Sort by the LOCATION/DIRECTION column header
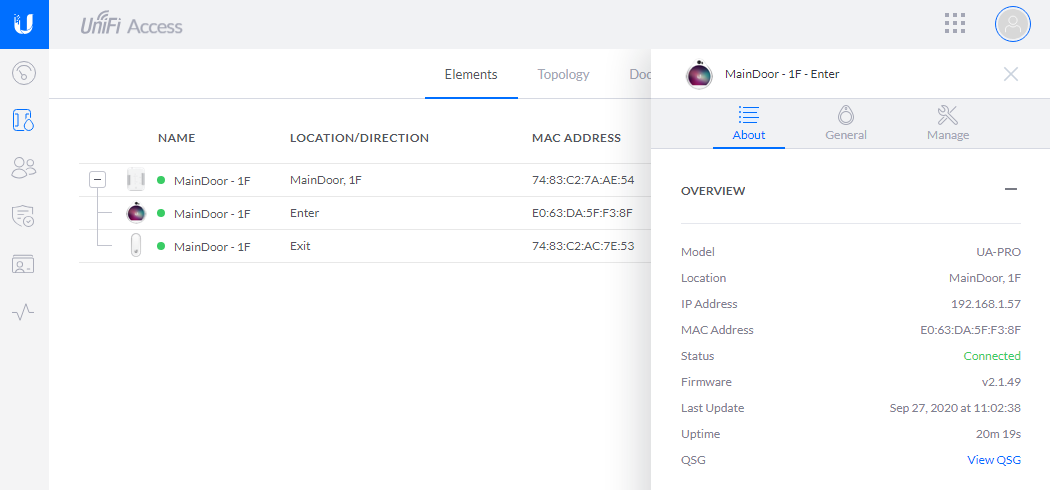The image size is (1050, 490). (x=359, y=139)
